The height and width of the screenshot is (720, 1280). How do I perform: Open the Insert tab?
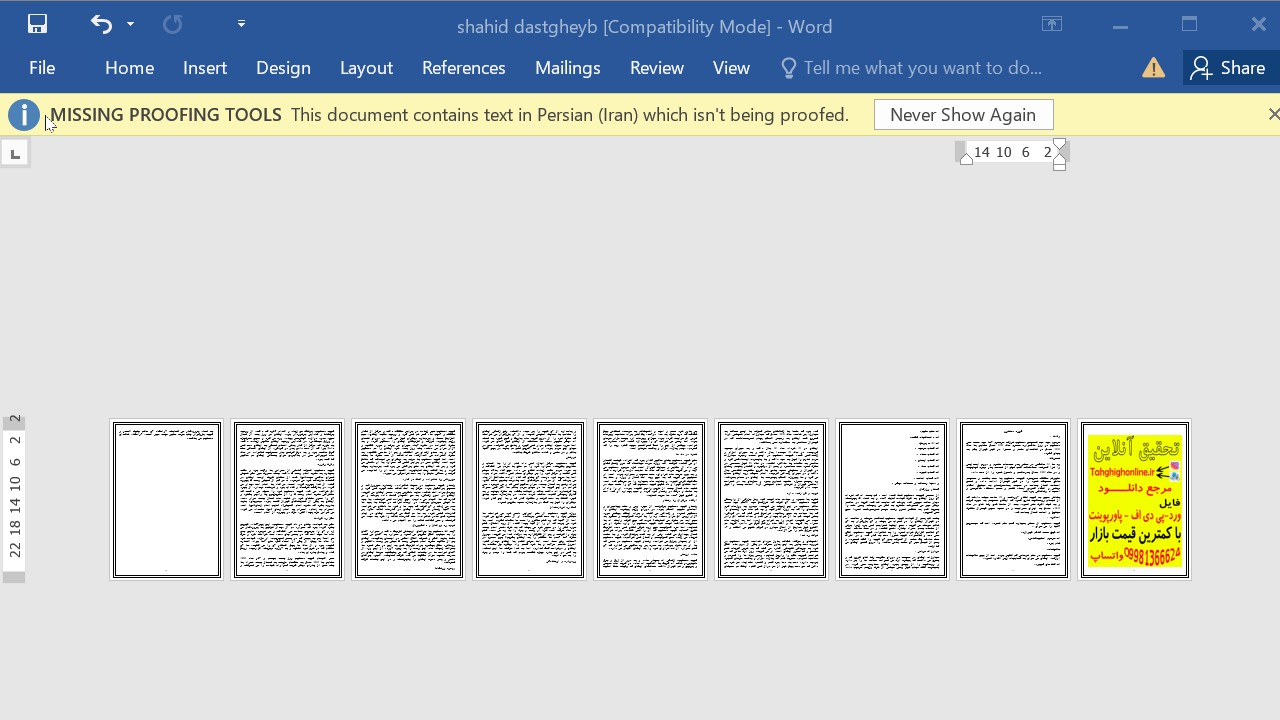pyautogui.click(x=205, y=68)
